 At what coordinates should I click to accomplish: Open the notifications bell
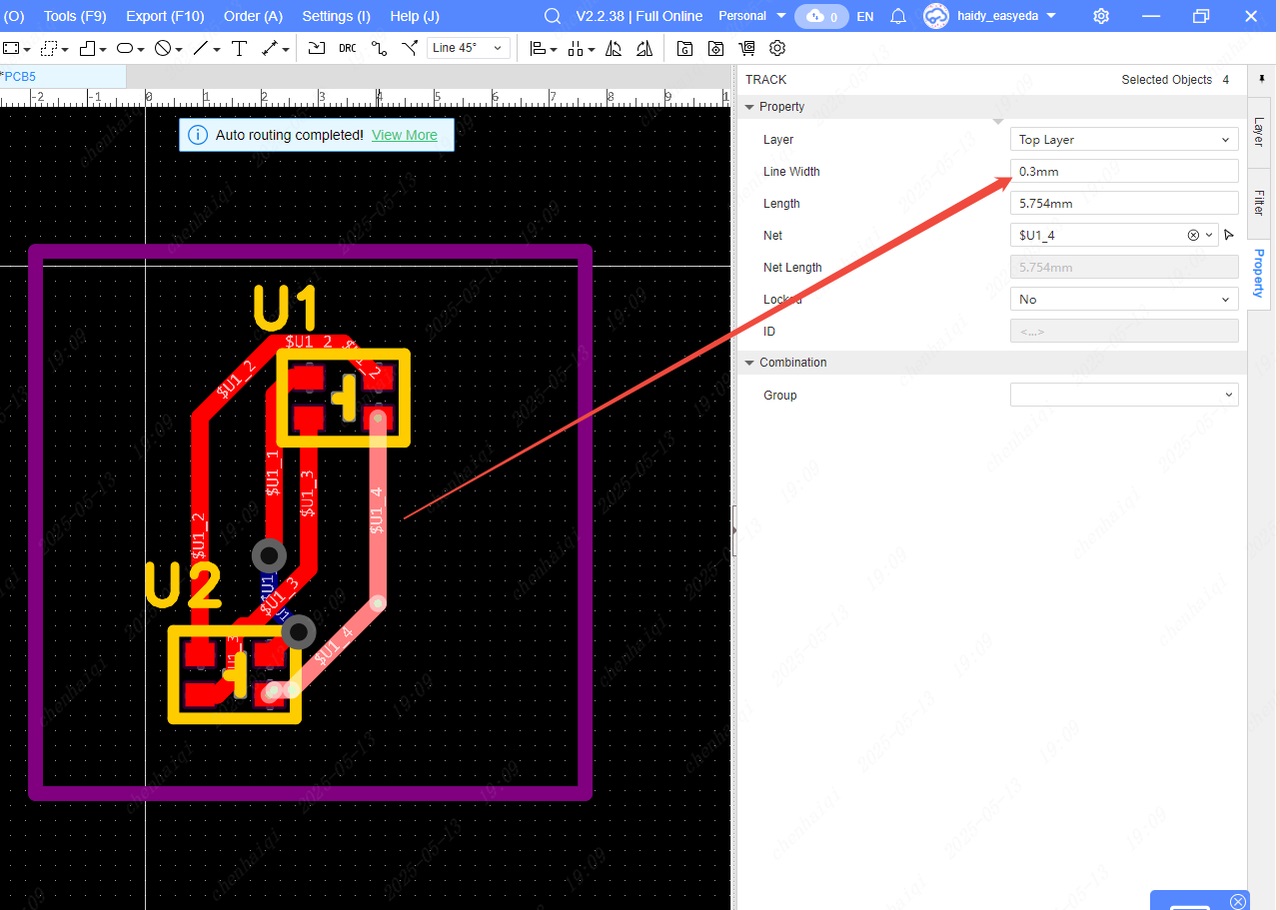898,16
